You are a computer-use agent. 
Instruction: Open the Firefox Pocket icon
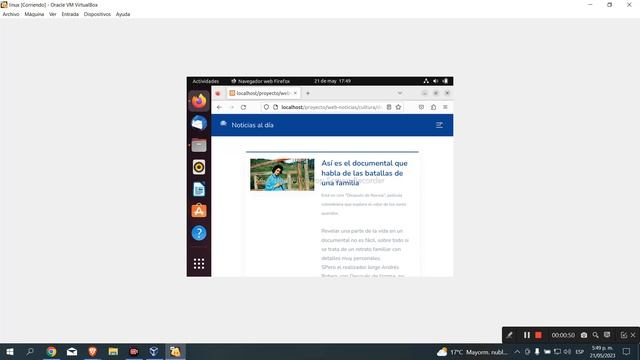click(421, 107)
